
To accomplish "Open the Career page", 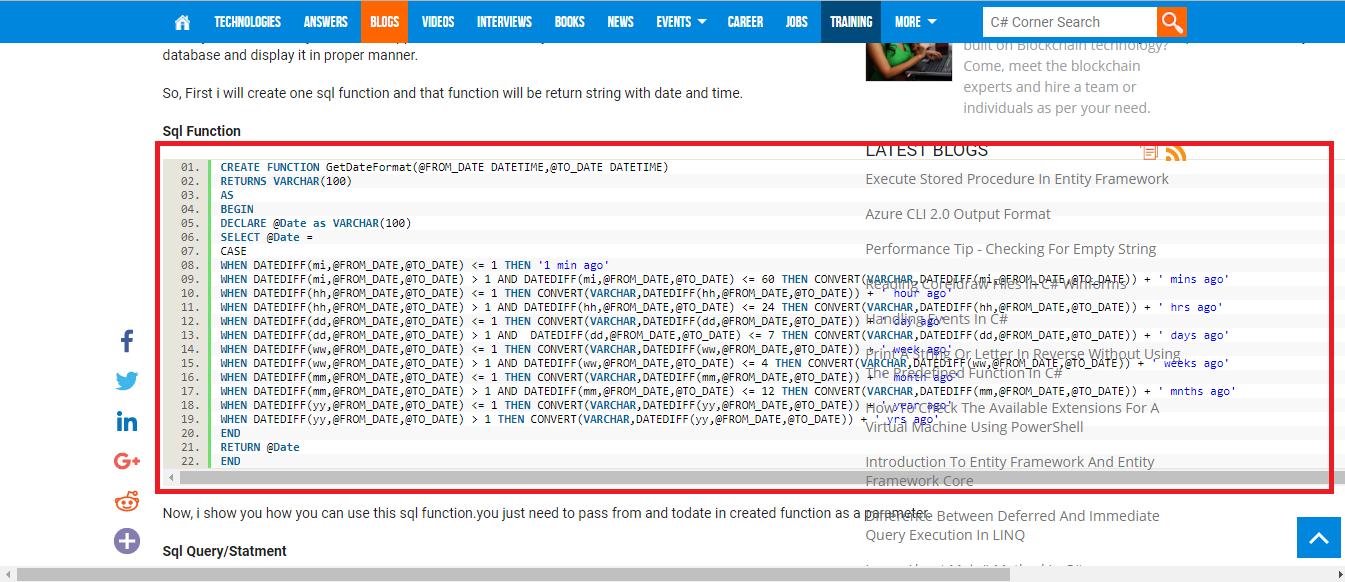I will pyautogui.click(x=745, y=22).
